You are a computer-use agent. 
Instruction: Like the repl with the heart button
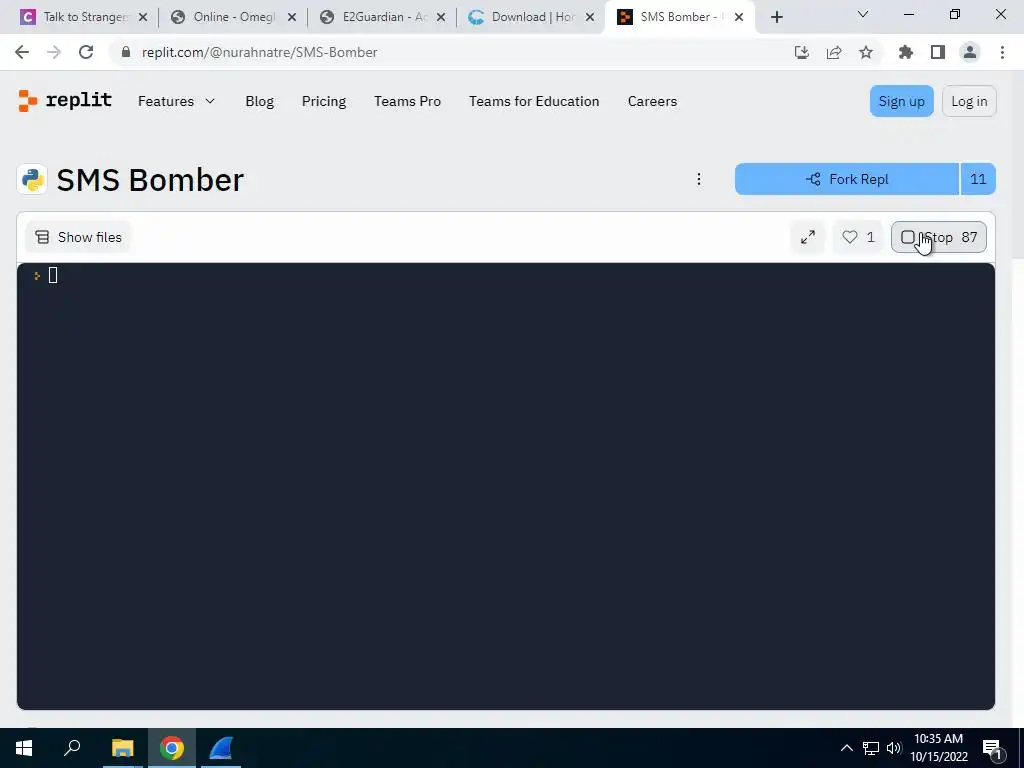pos(857,237)
